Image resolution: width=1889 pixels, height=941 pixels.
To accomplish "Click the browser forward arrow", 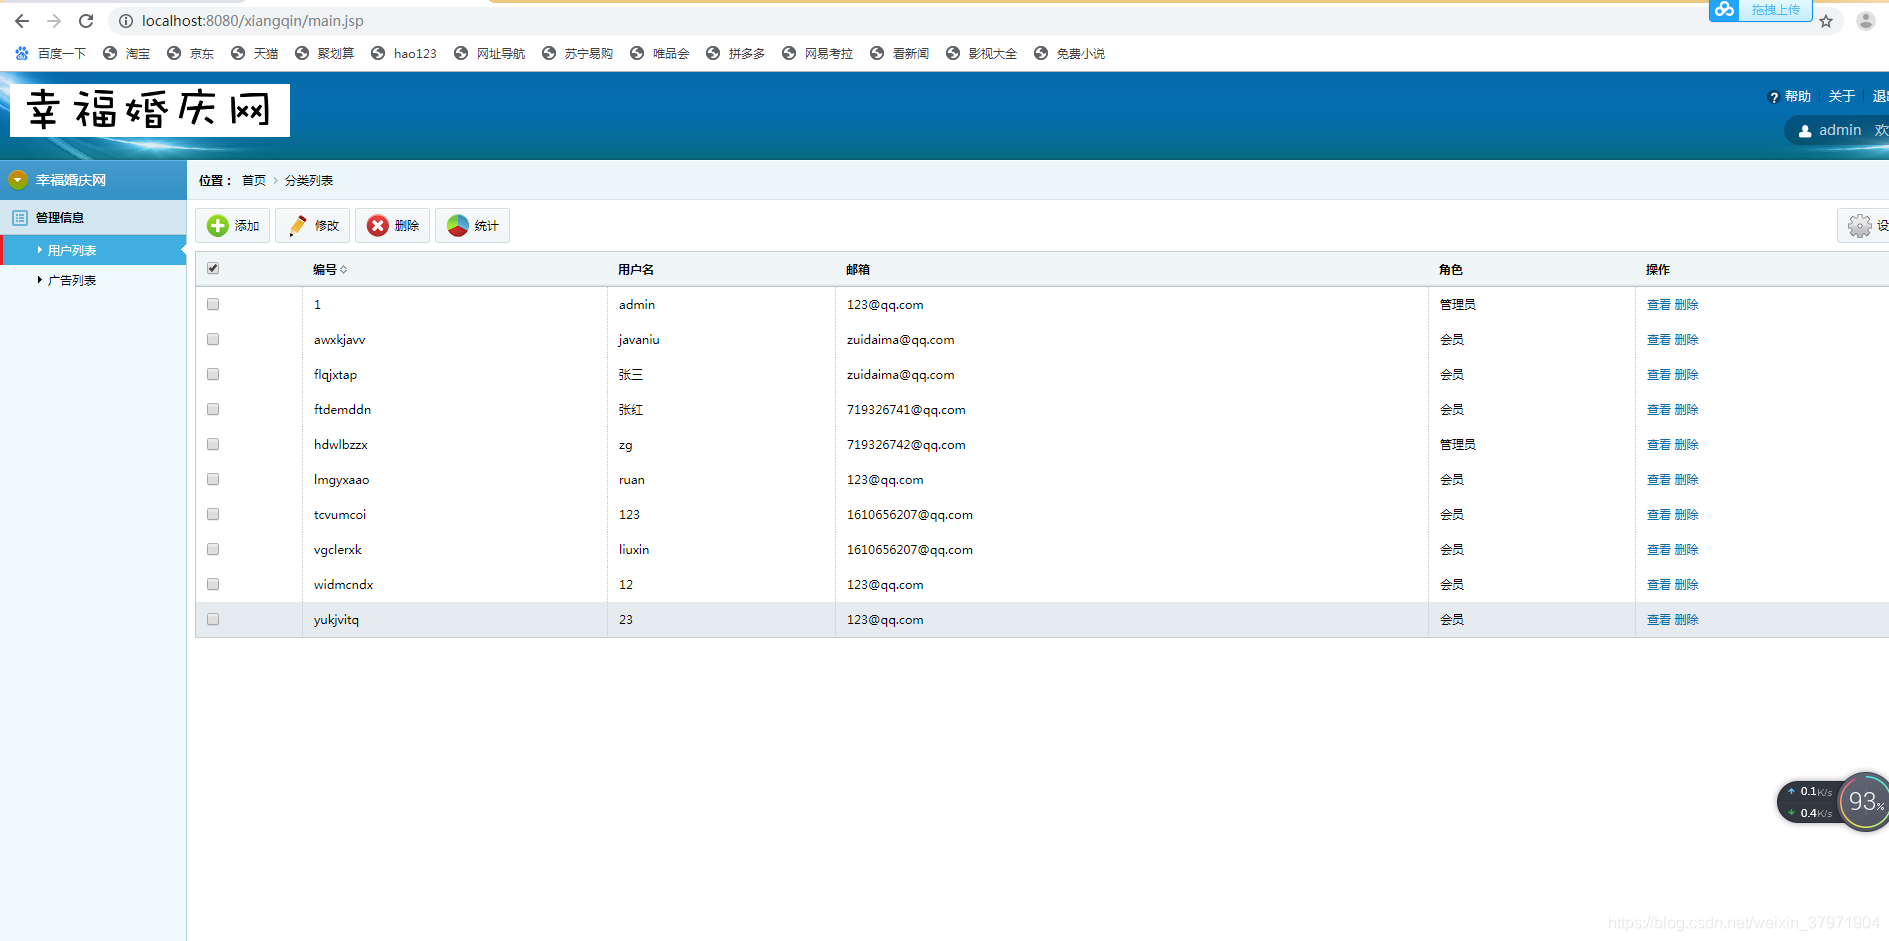I will pyautogui.click(x=54, y=21).
